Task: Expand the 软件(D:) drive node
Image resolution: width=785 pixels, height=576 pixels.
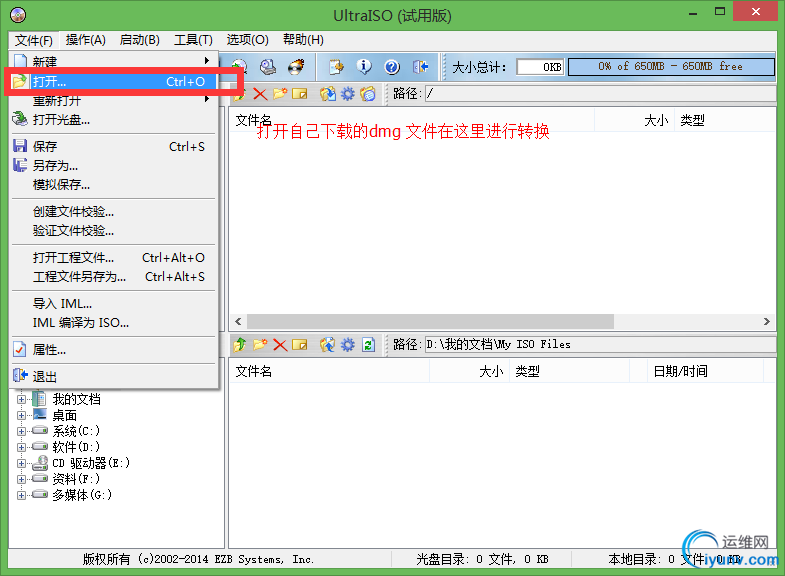Action: click(x=21, y=447)
